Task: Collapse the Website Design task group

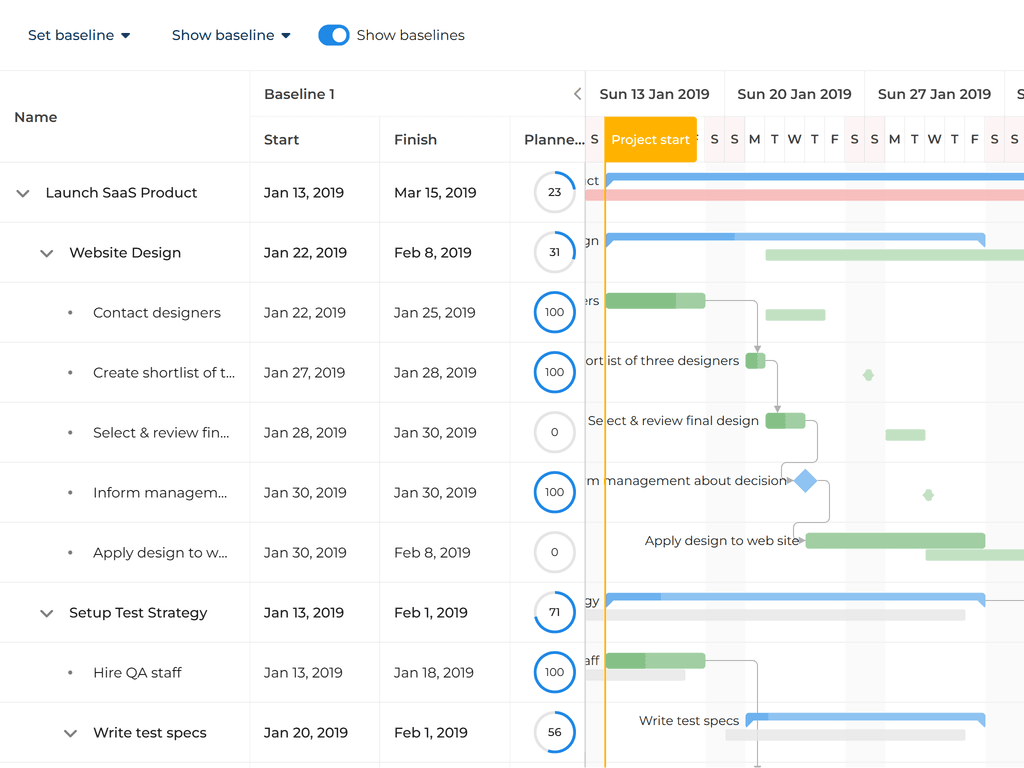Action: [46, 253]
